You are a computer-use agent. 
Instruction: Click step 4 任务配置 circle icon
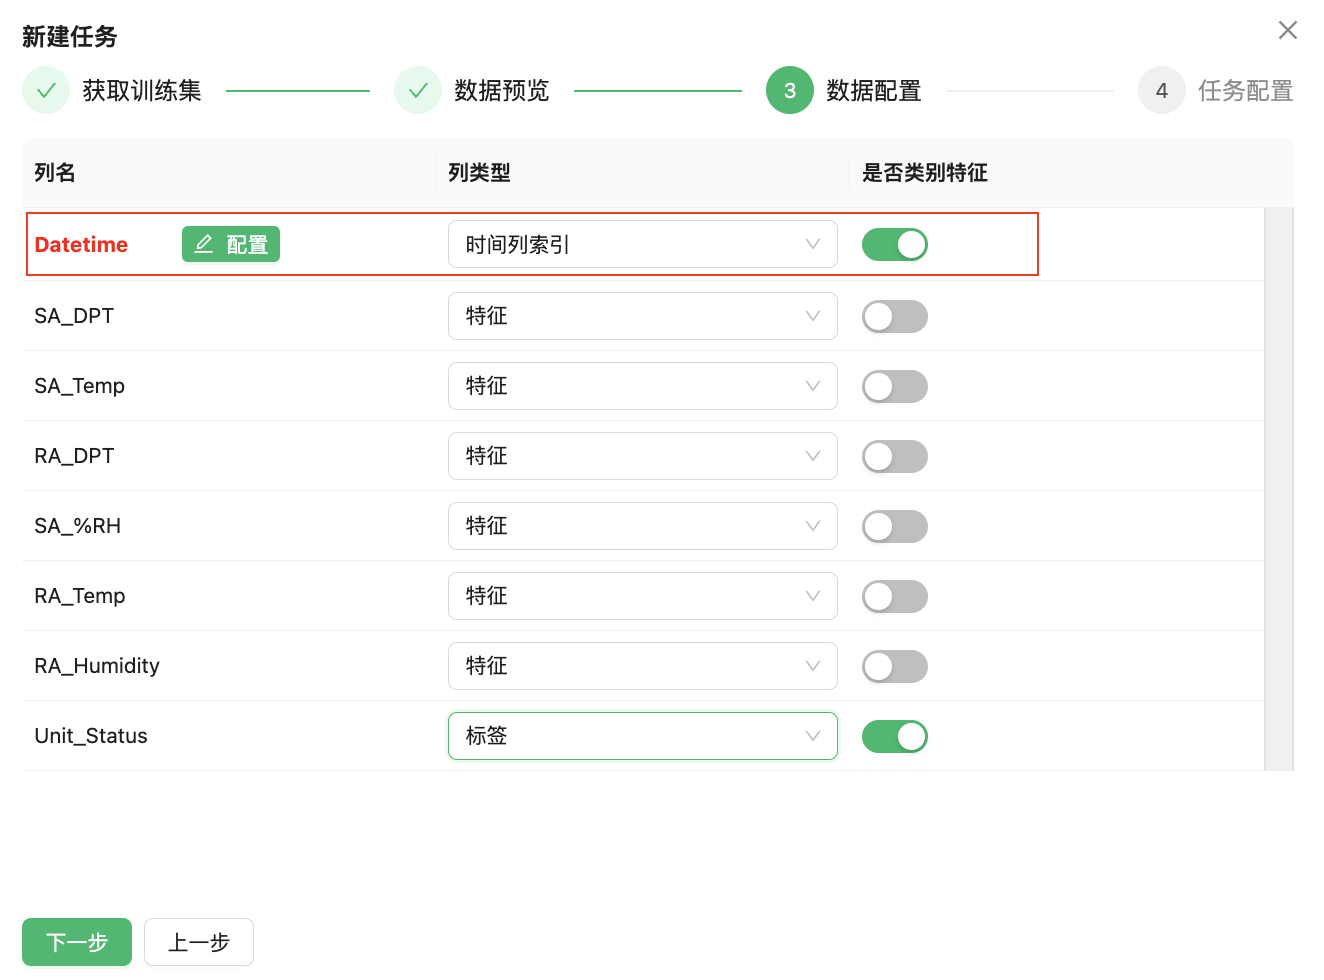[1162, 91]
